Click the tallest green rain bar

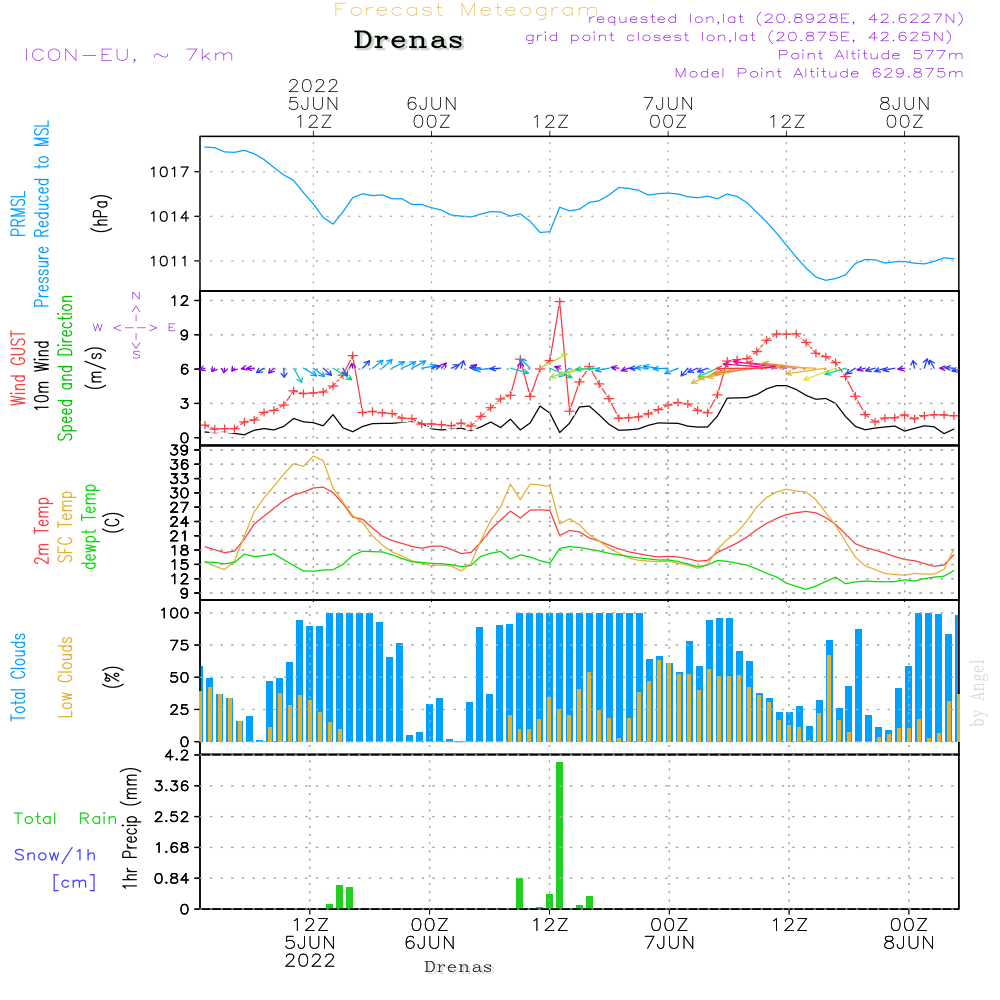click(x=559, y=835)
